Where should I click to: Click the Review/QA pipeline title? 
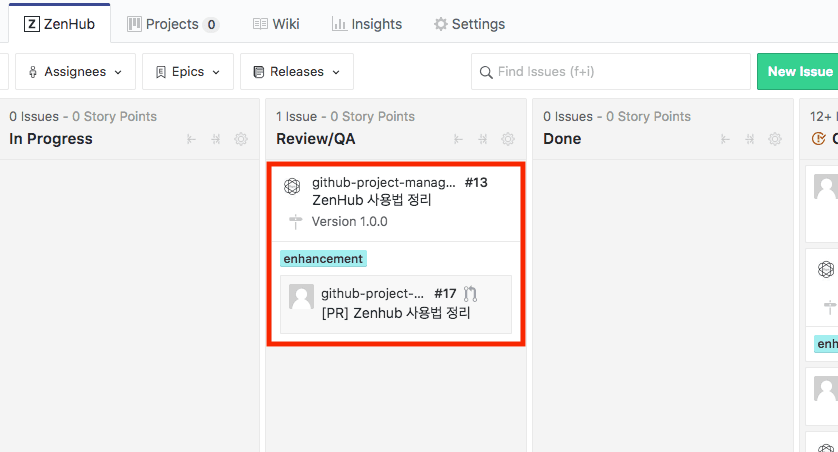316,139
